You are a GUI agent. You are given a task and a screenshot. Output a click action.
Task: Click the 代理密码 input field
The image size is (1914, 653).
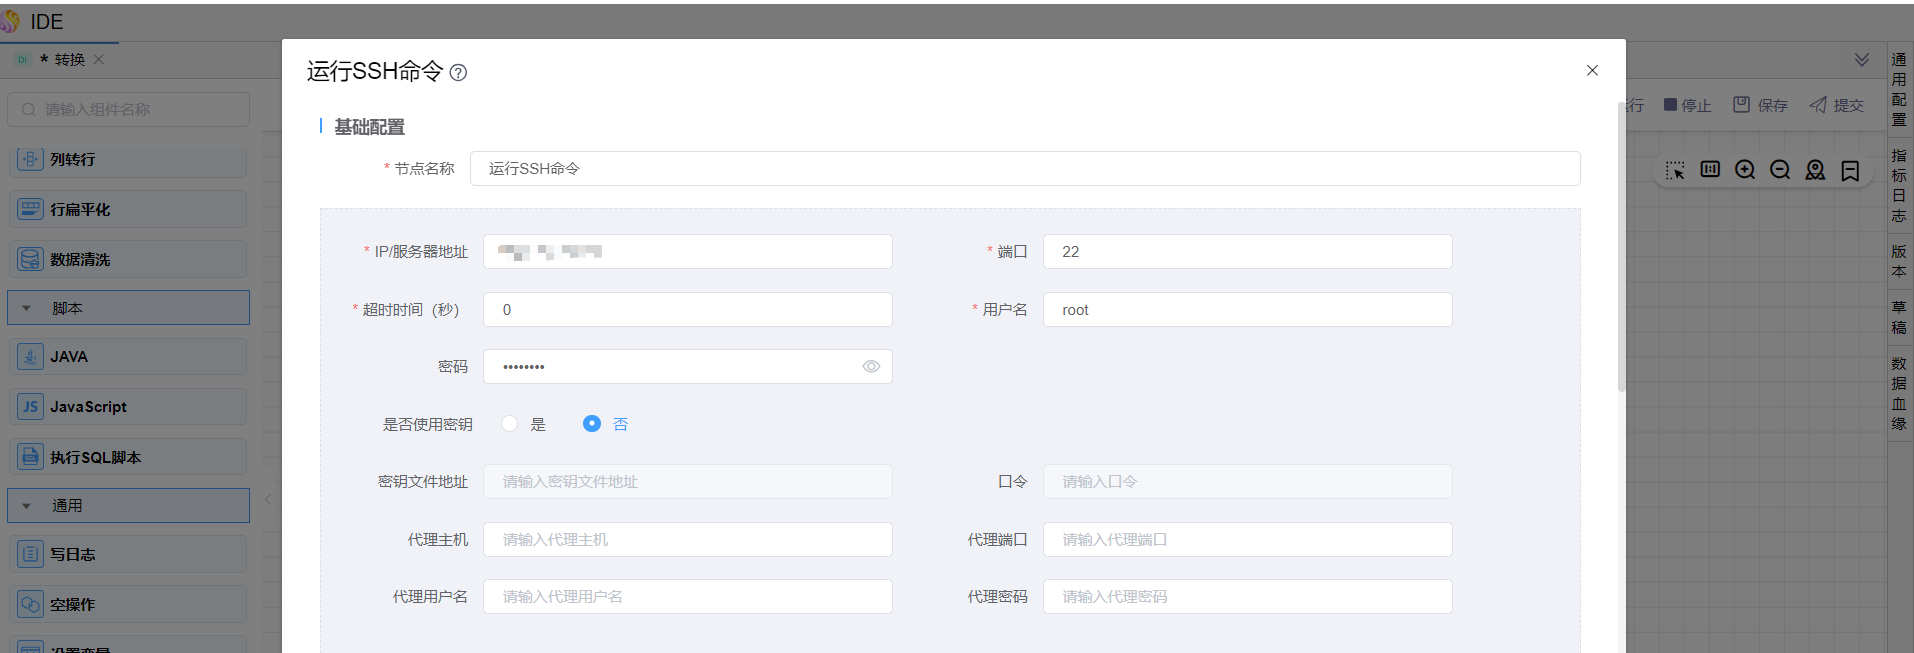[x=1248, y=597]
